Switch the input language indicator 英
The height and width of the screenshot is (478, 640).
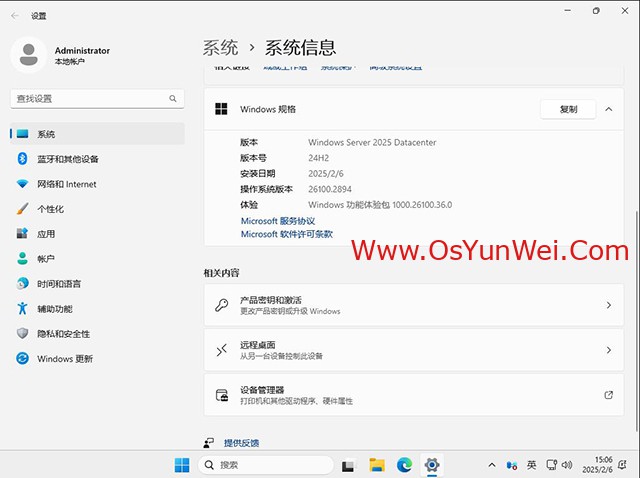pos(531,465)
